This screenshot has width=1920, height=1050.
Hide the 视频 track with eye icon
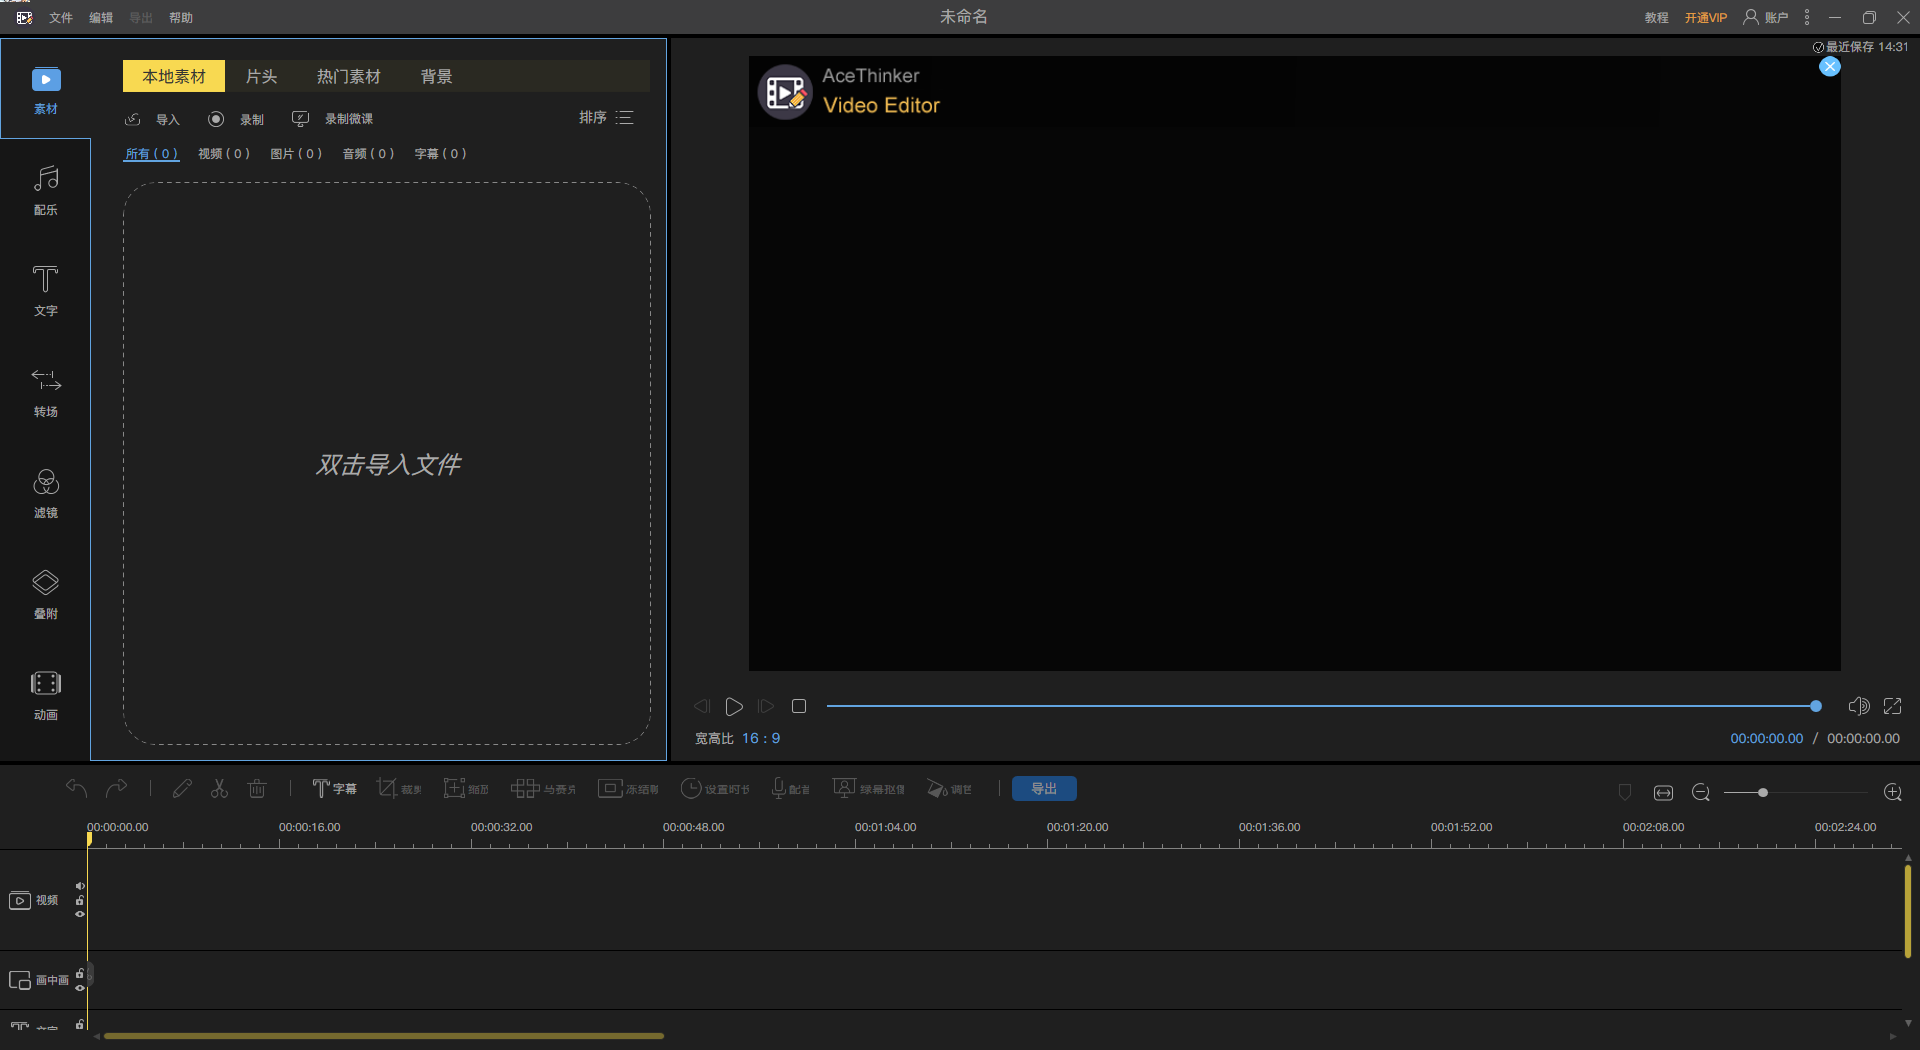click(x=80, y=914)
